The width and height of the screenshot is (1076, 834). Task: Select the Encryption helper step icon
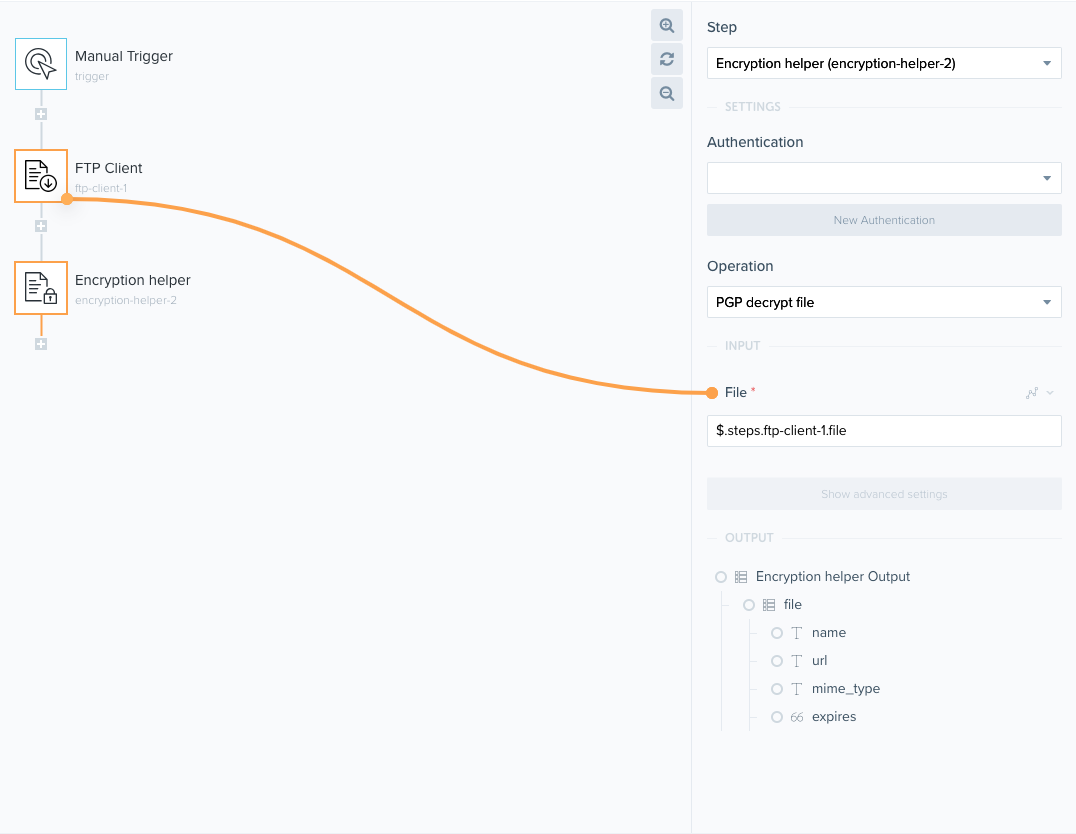click(x=41, y=288)
